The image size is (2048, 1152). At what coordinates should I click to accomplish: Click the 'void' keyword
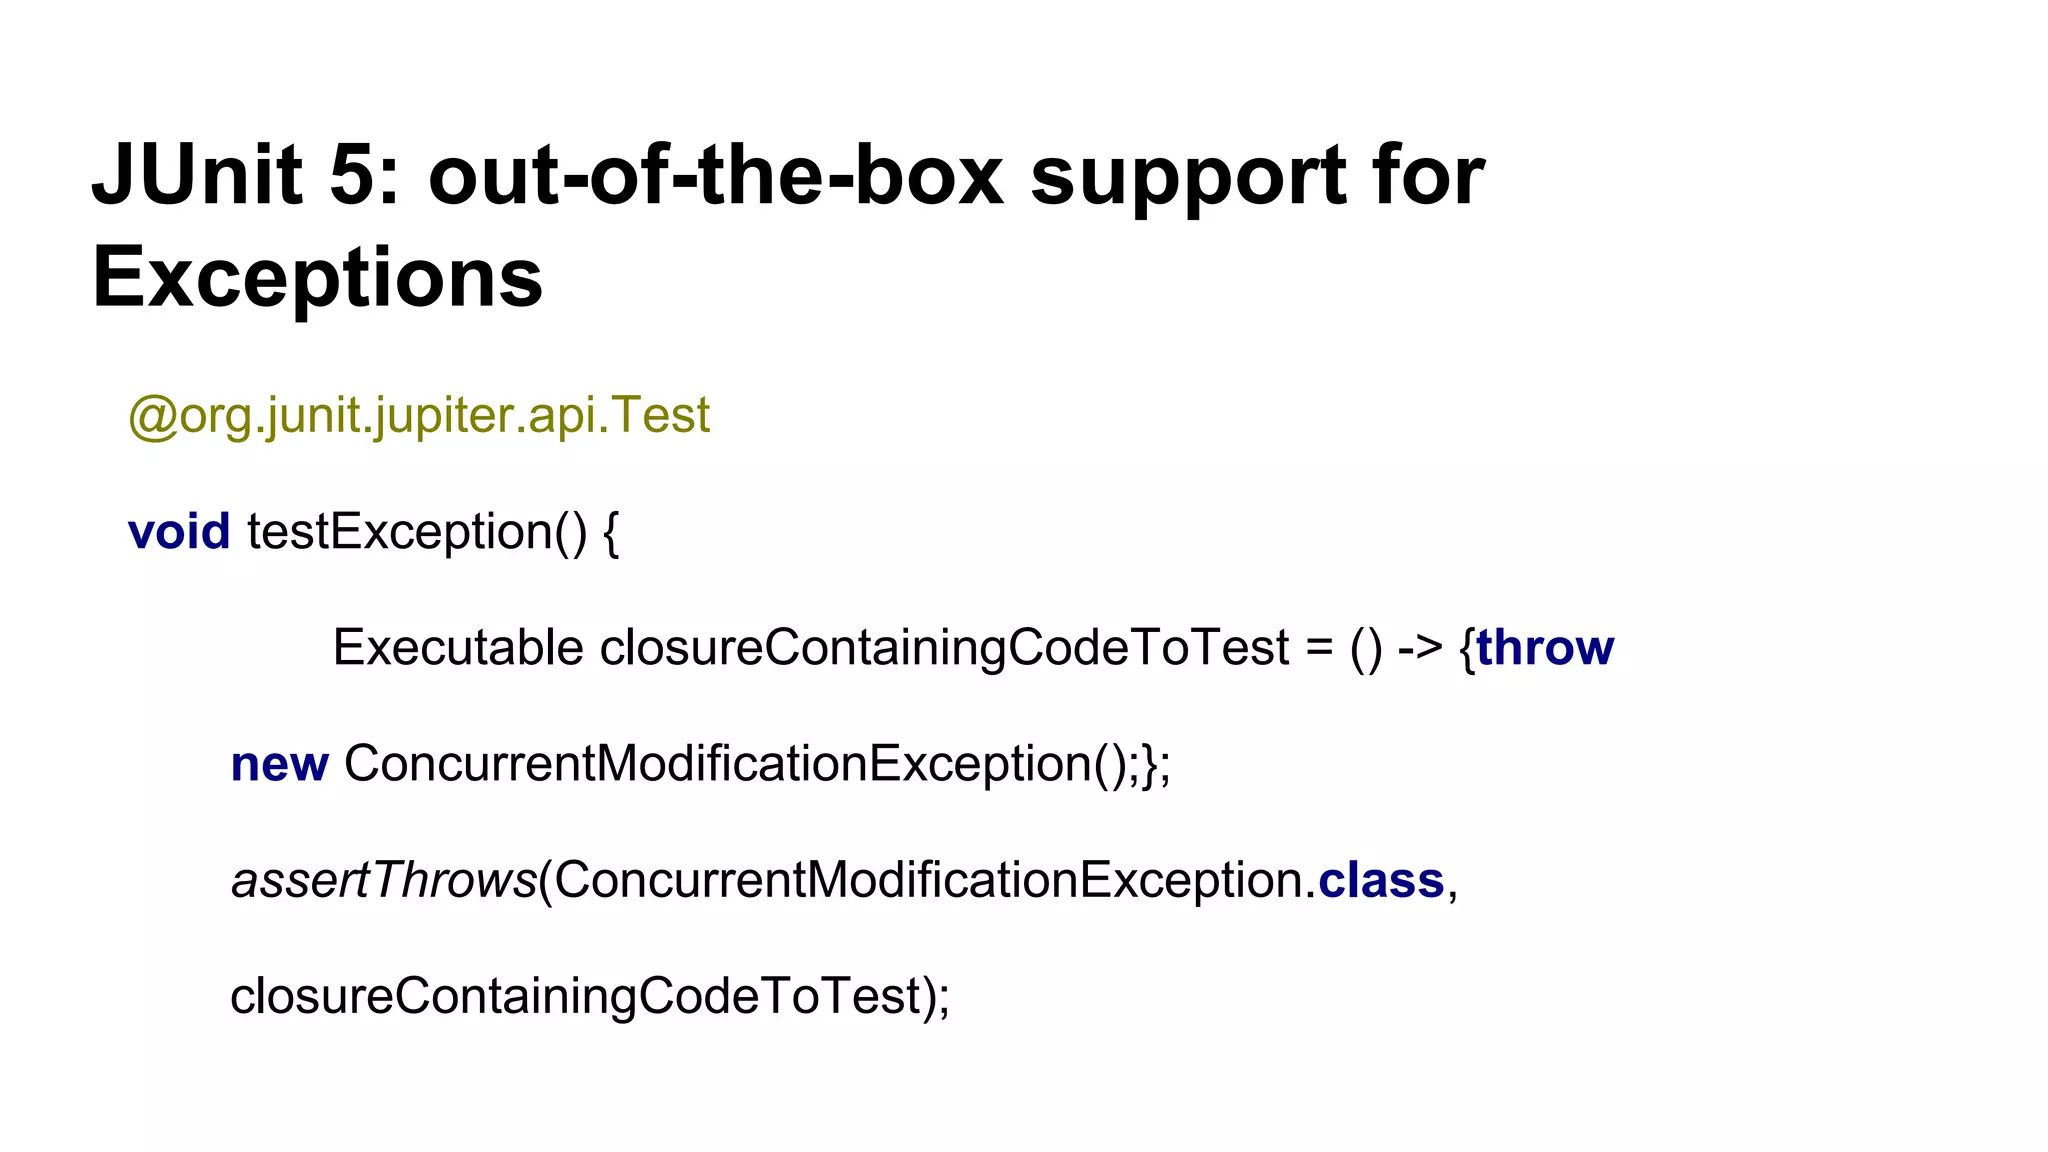pyautogui.click(x=179, y=531)
